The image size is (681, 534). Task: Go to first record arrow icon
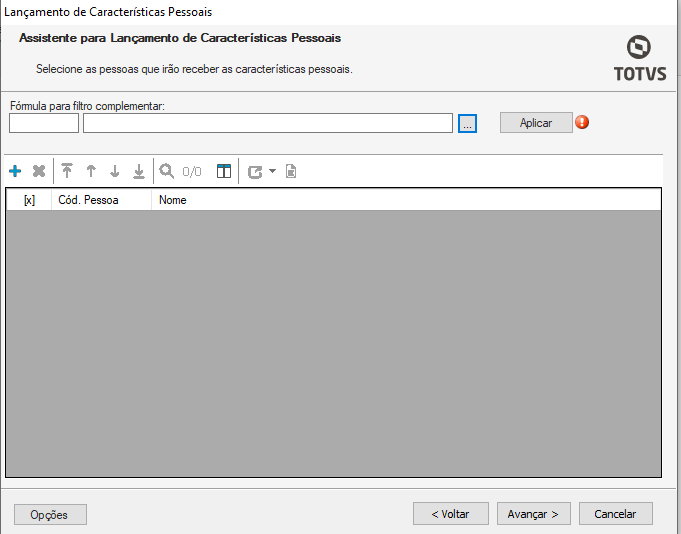coord(67,172)
